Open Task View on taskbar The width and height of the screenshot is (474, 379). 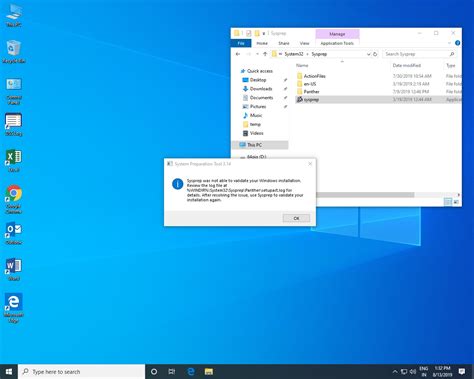pos(172,371)
